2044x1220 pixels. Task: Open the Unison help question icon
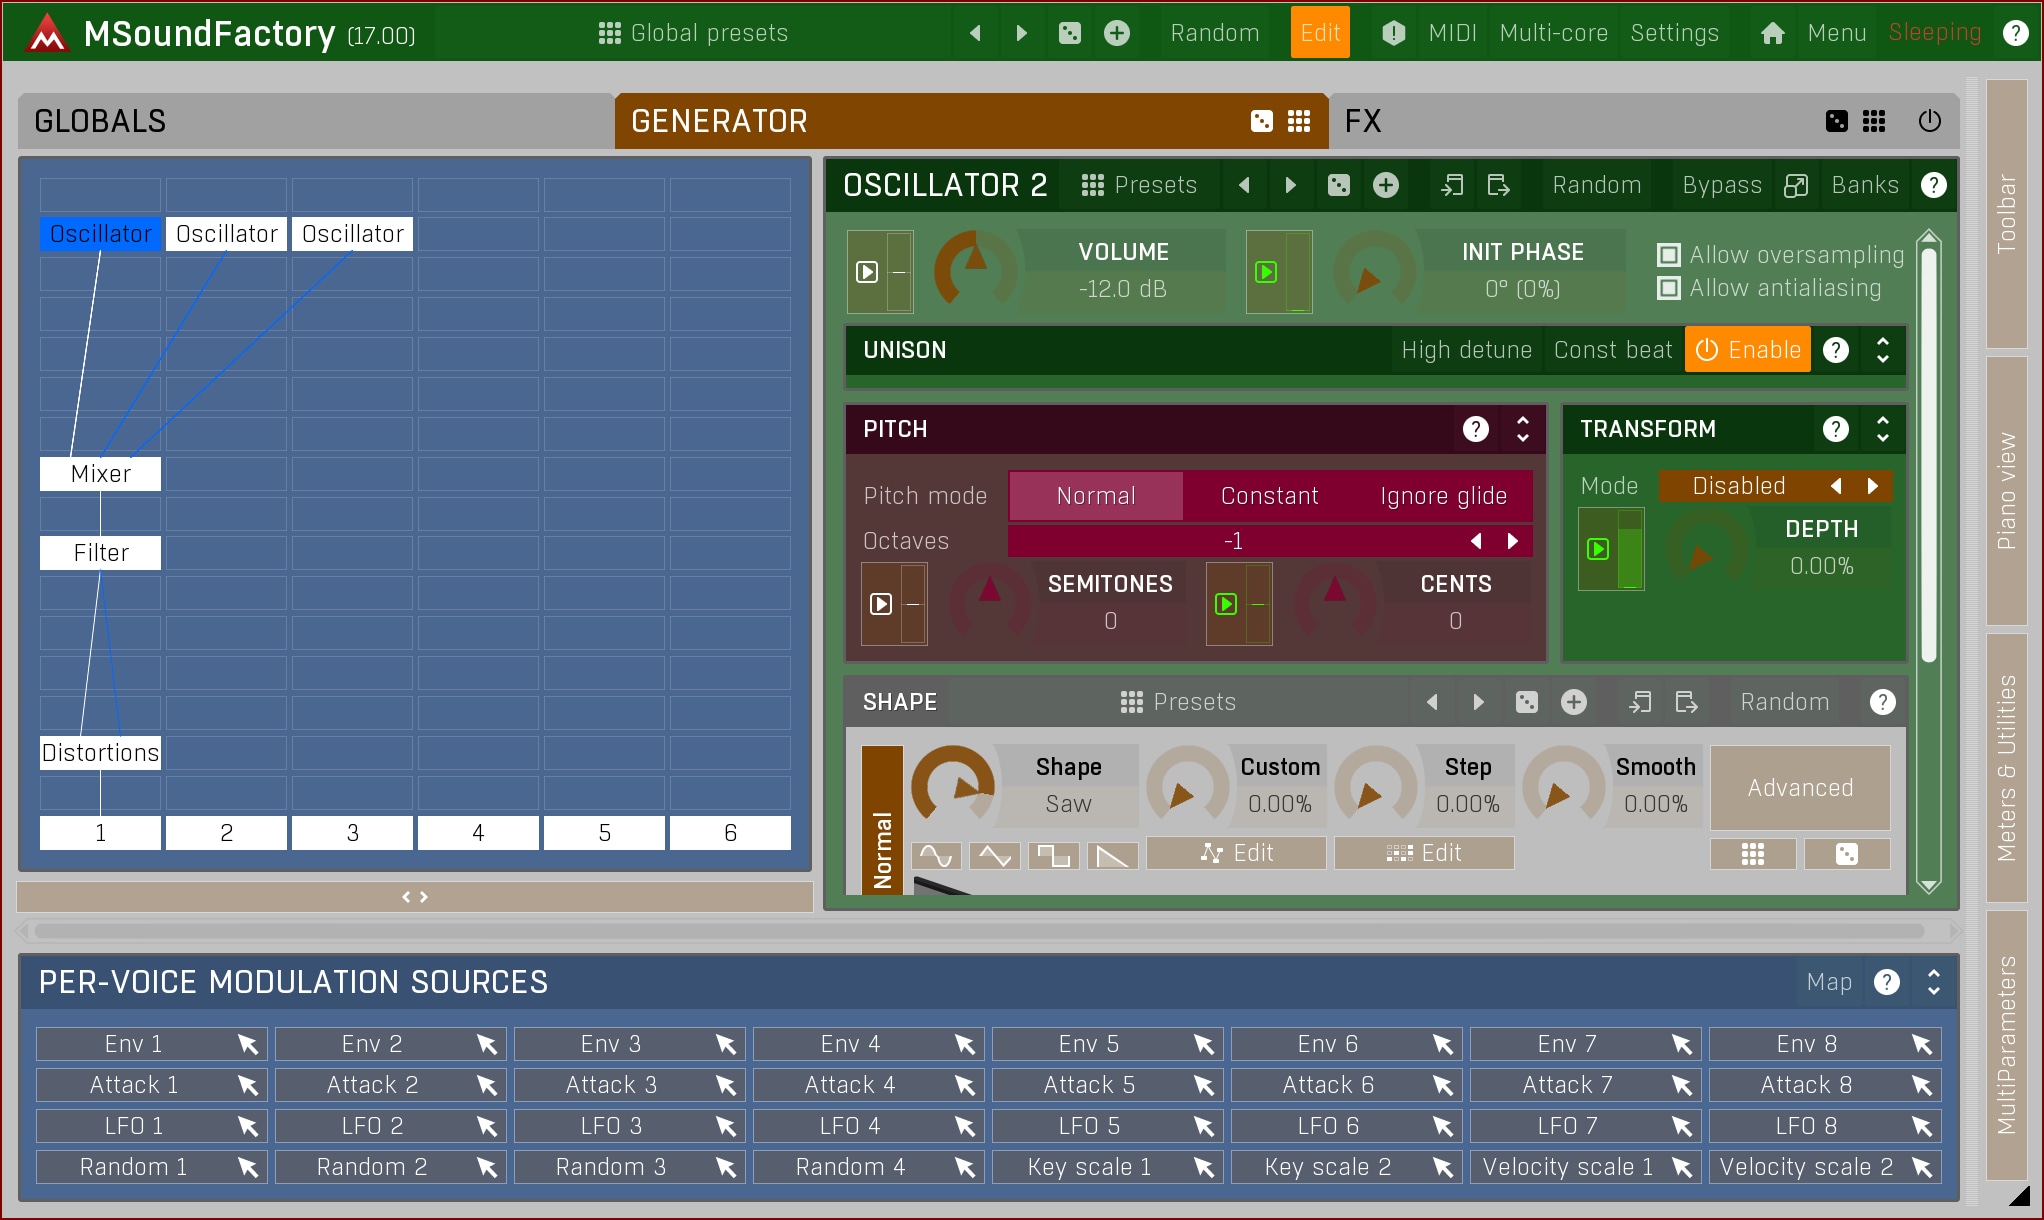(x=1835, y=350)
